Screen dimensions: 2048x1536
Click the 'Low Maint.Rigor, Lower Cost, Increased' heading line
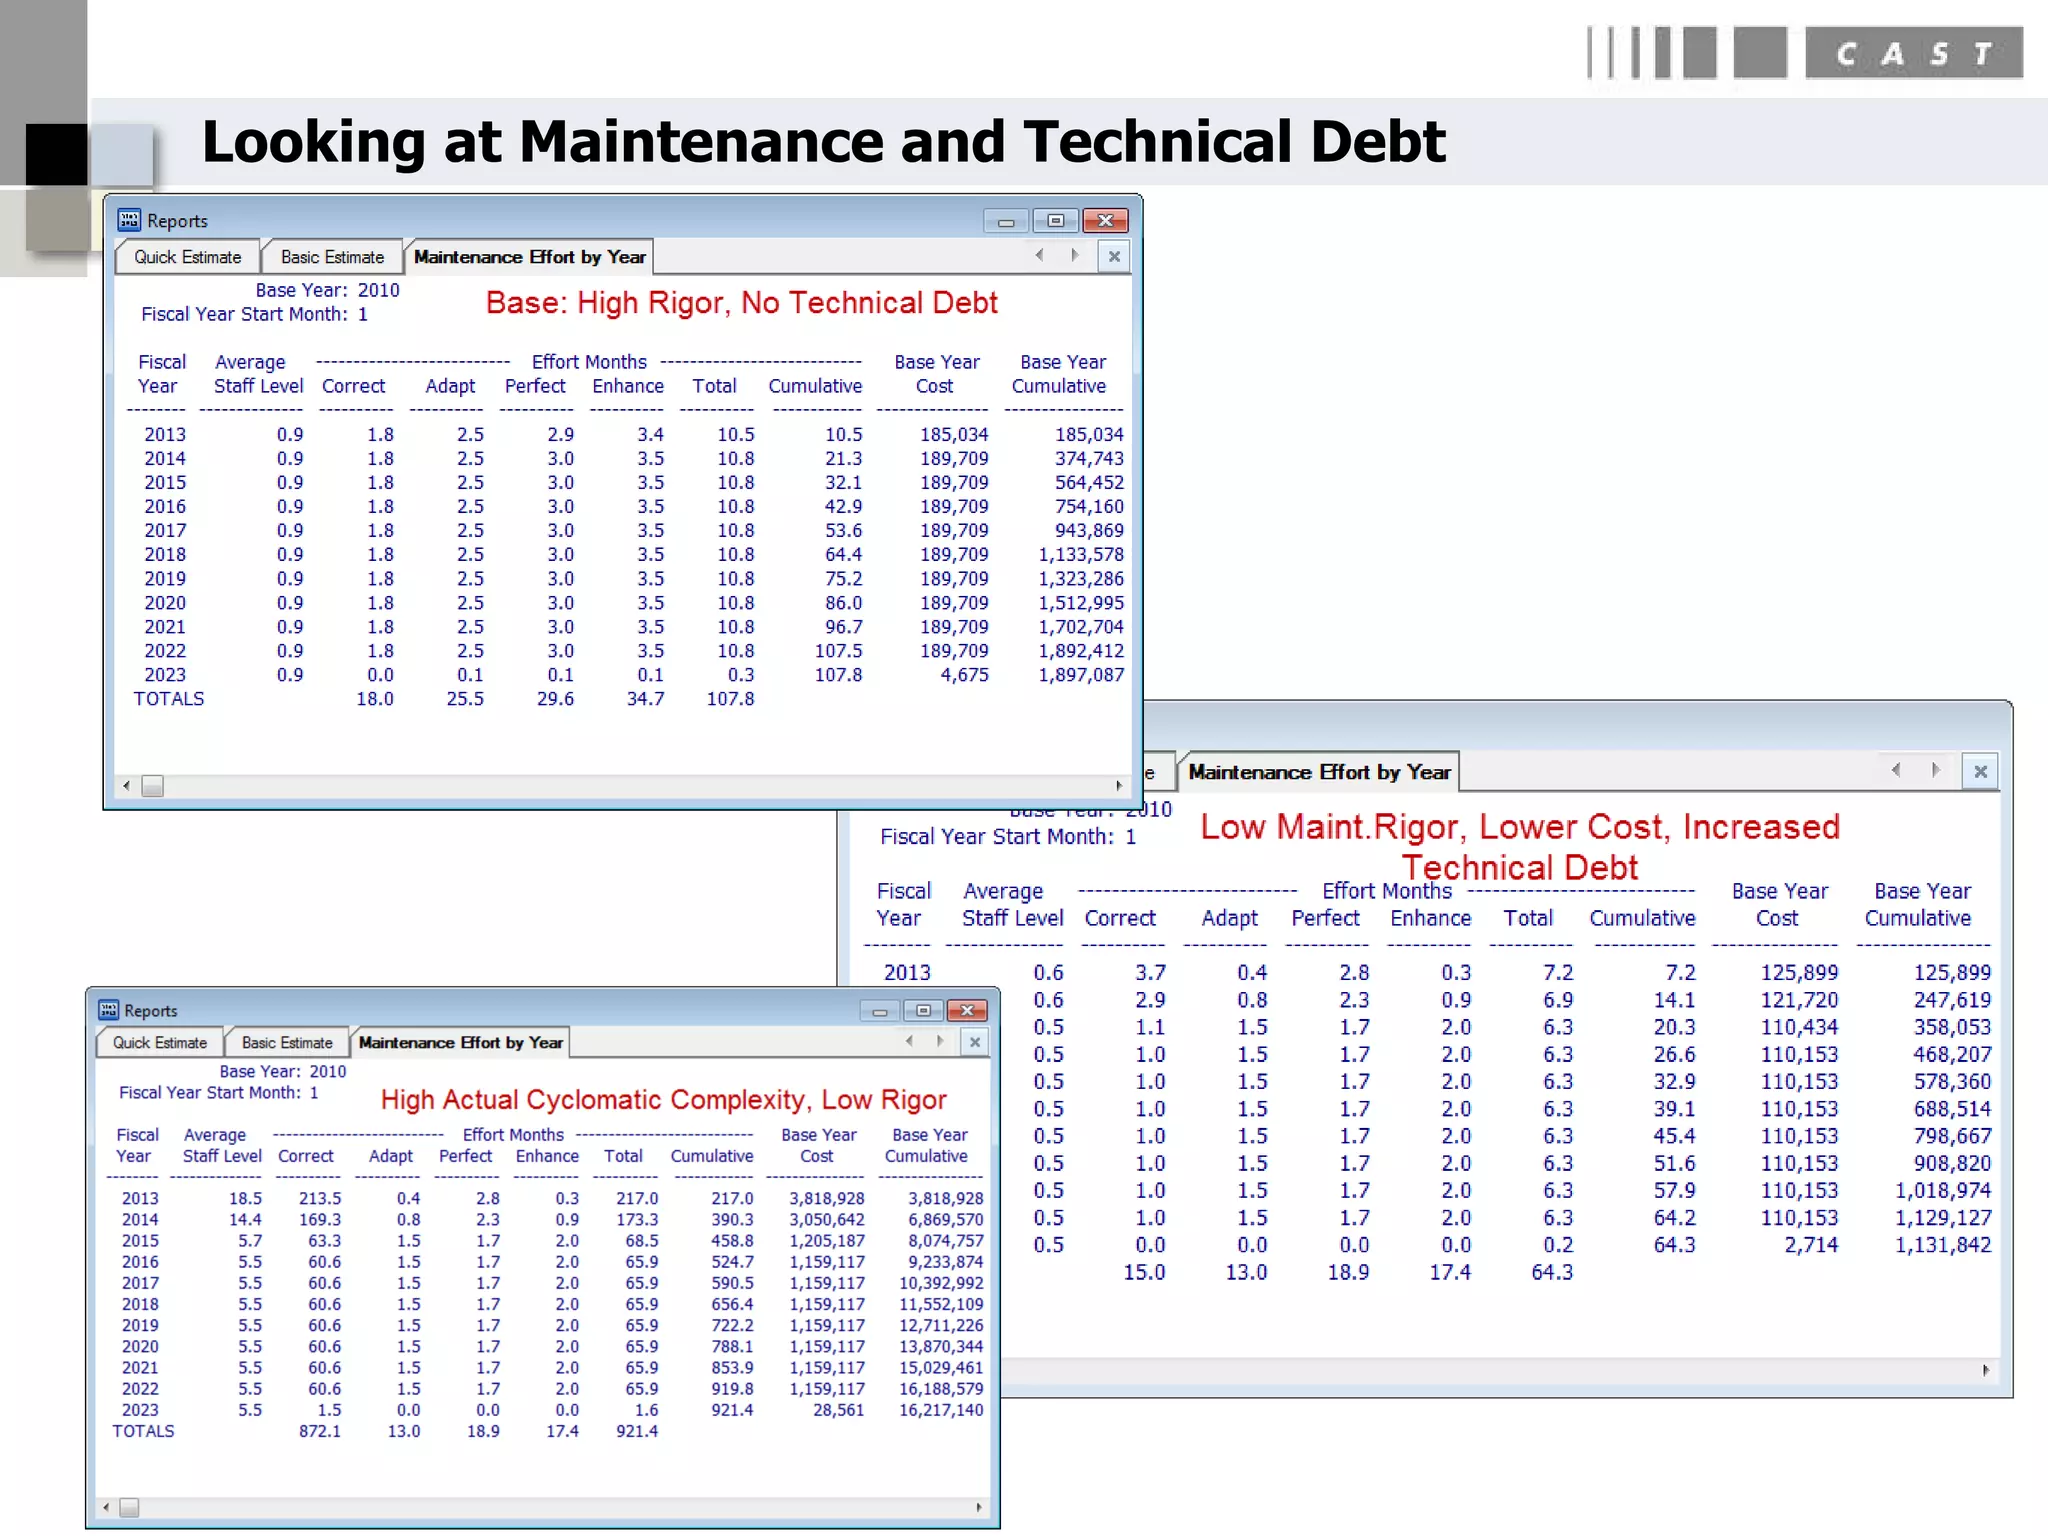coord(1520,827)
